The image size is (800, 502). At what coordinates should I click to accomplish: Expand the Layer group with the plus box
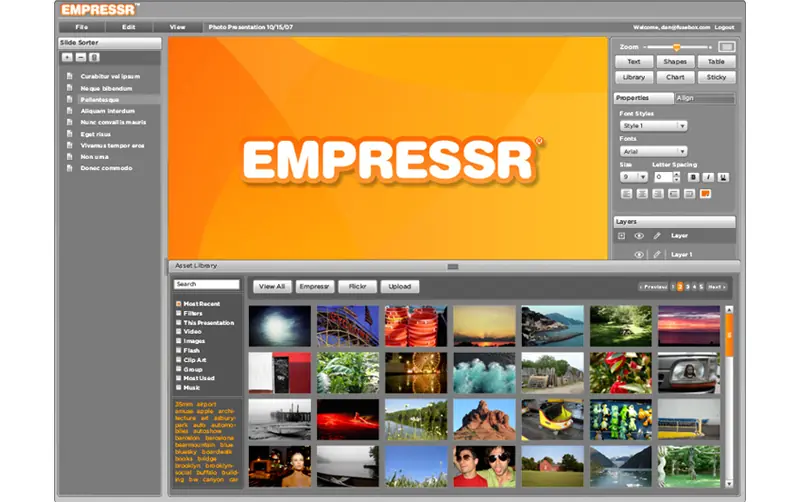click(x=621, y=236)
